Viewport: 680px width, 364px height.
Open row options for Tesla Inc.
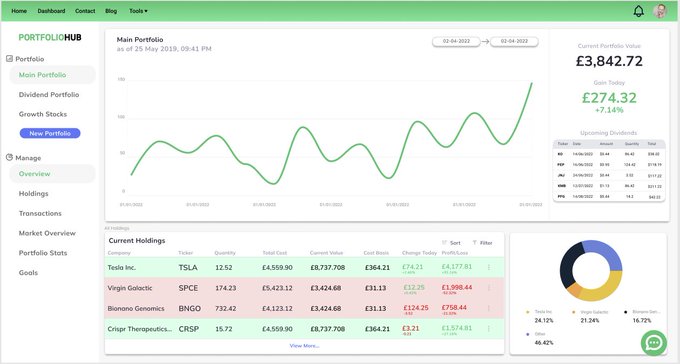click(x=489, y=267)
